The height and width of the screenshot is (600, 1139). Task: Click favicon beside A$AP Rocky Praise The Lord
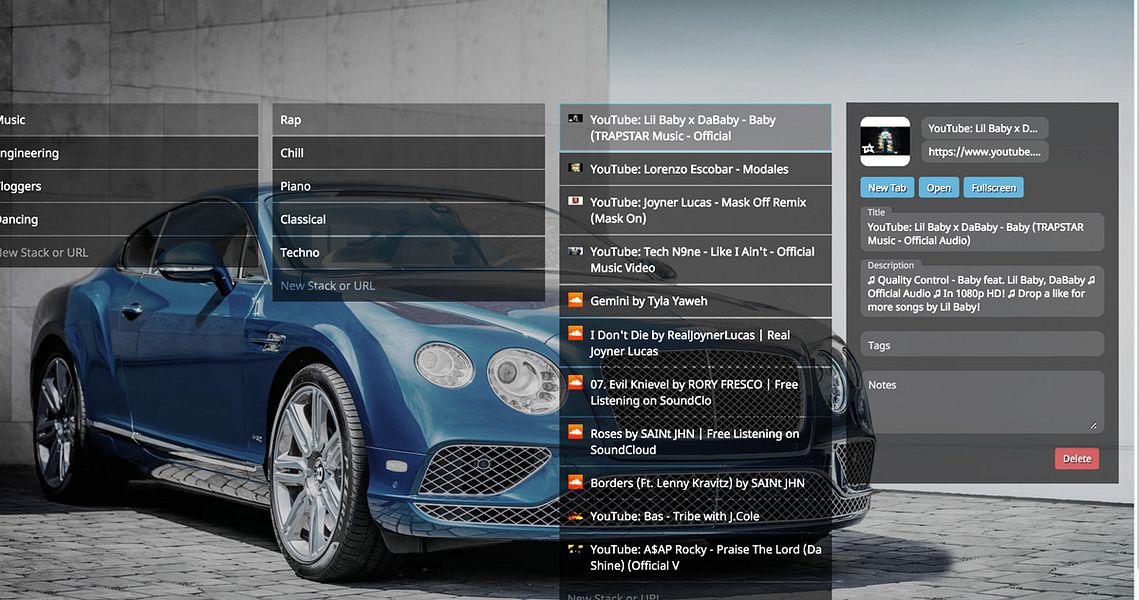click(x=575, y=548)
